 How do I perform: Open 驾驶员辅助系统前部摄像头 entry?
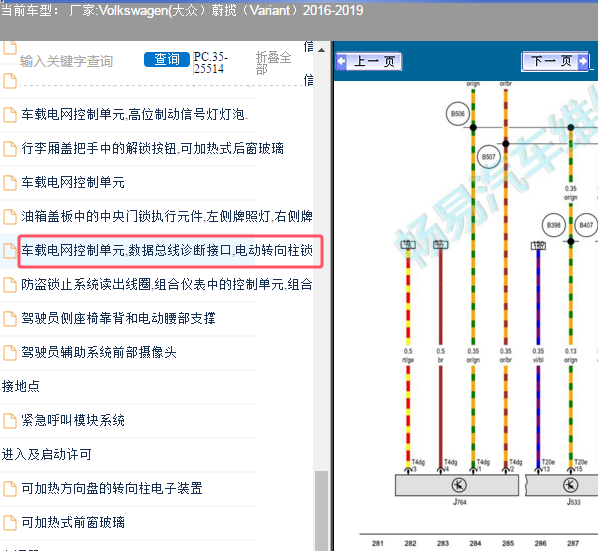point(99,352)
